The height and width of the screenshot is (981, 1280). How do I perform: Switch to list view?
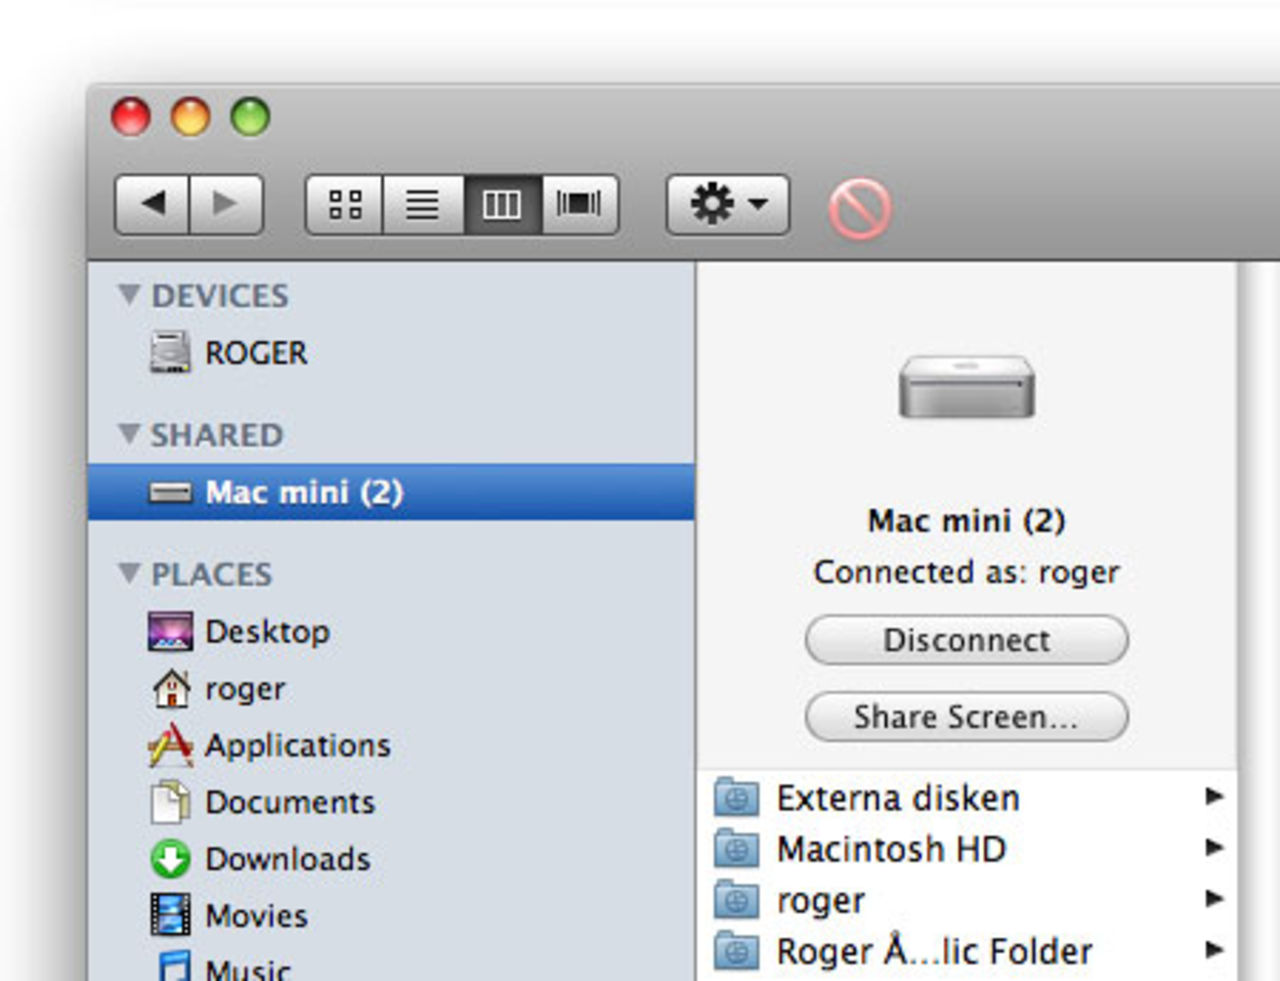tap(422, 205)
